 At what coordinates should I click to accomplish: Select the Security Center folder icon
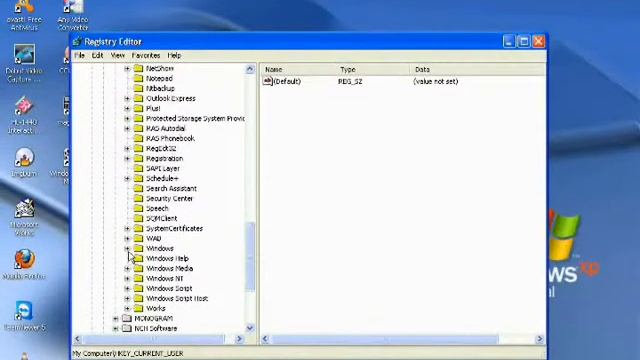(139, 198)
